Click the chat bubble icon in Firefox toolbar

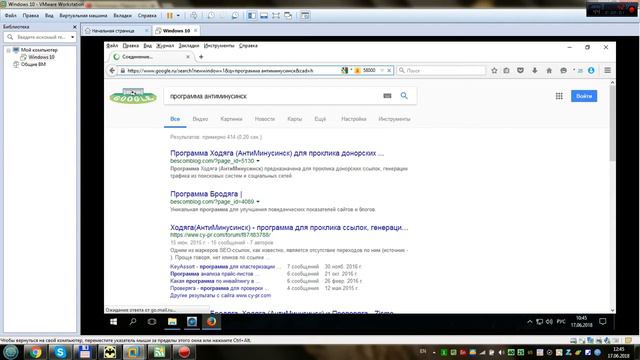coord(563,71)
